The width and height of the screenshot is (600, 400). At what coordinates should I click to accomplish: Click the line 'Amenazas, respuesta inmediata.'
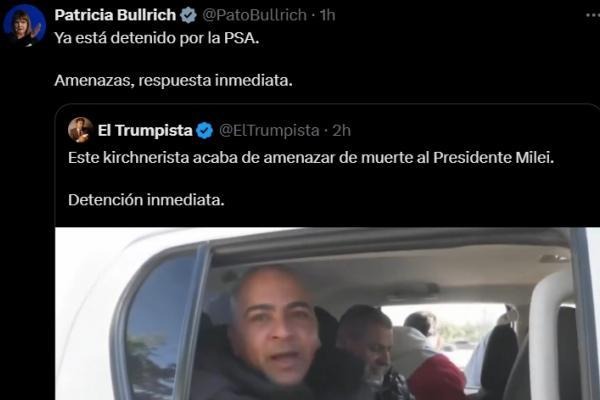click(x=173, y=80)
